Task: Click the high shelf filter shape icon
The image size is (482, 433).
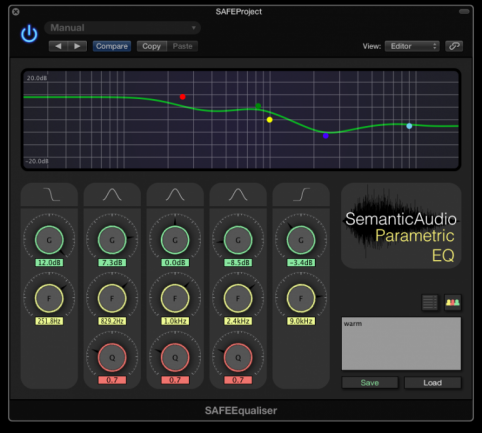Action: [301, 194]
